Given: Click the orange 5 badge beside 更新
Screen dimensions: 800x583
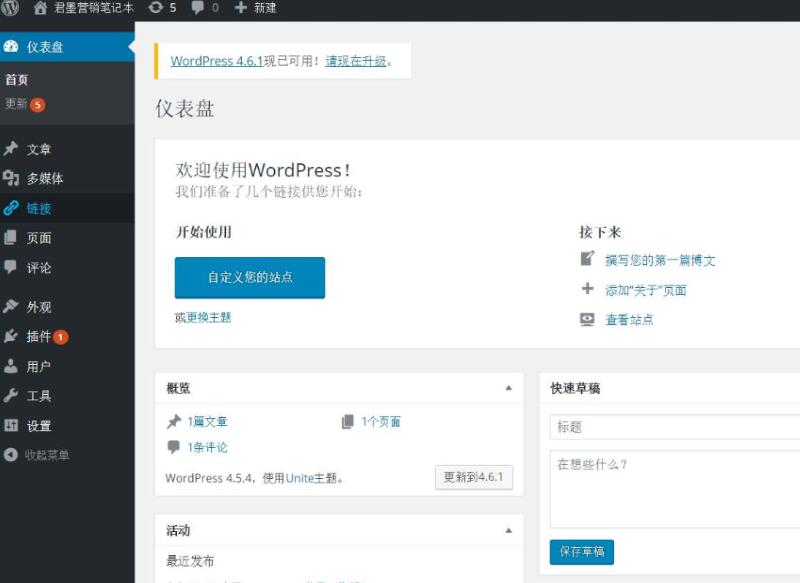Looking at the screenshot, I should click(x=37, y=105).
